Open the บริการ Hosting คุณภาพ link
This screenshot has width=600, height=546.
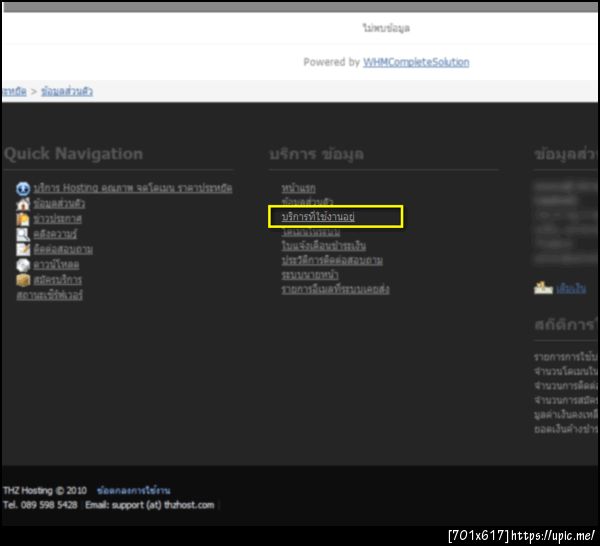[x=133, y=188]
